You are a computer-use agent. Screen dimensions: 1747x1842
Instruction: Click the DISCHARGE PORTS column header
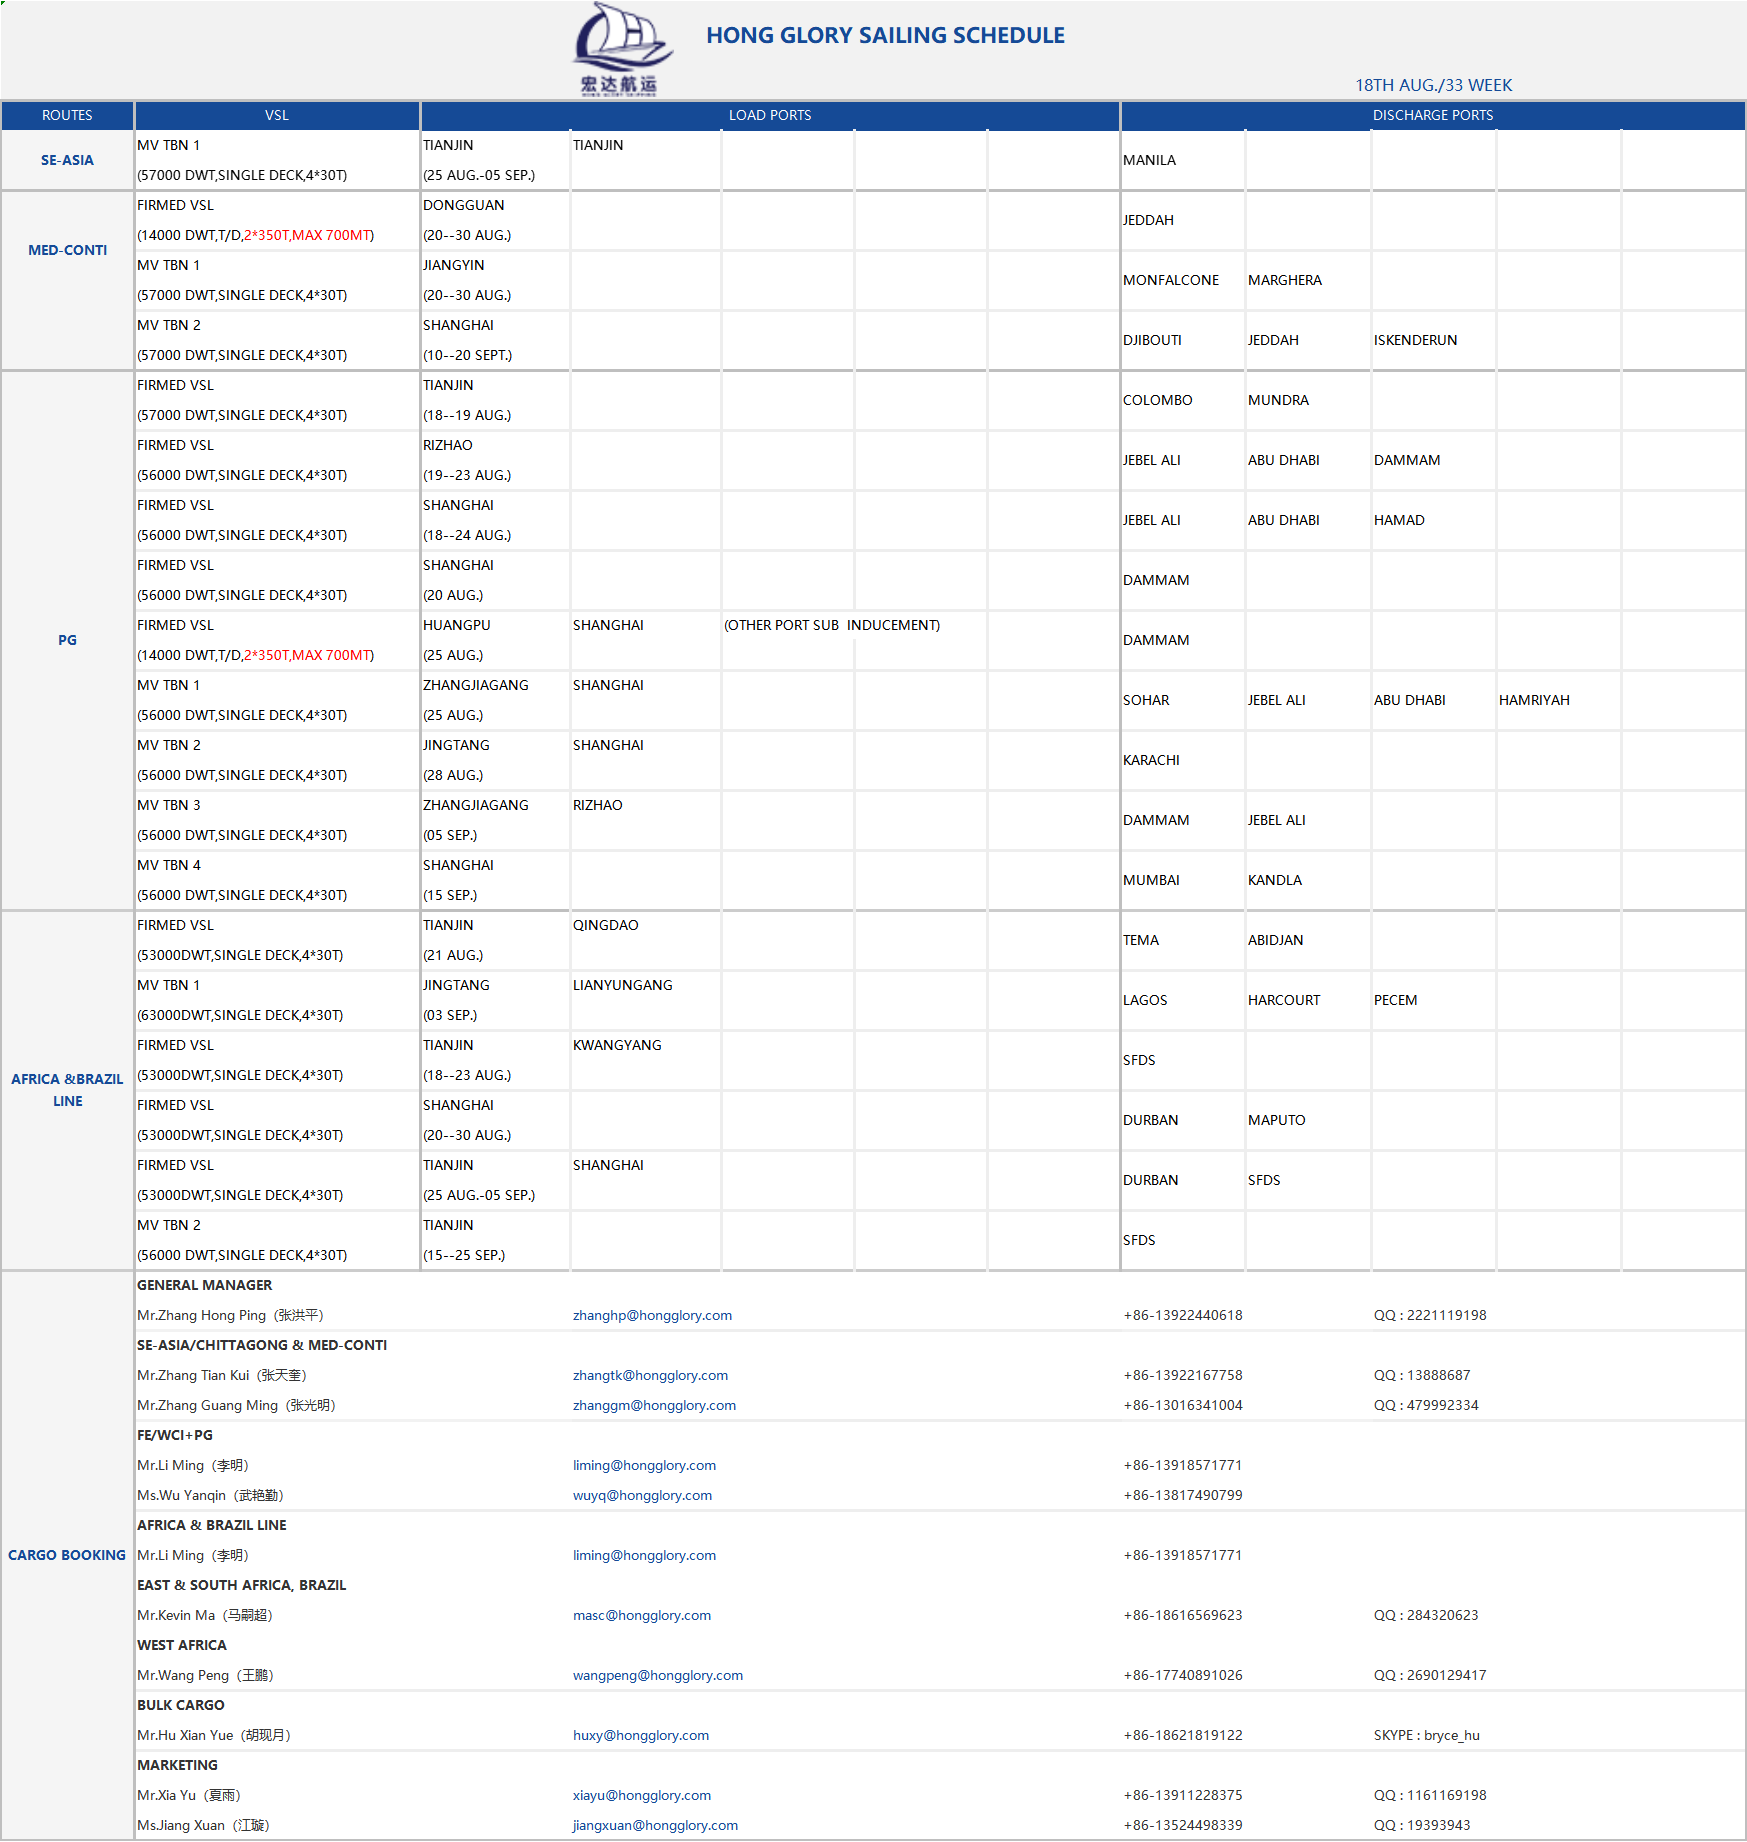coord(1433,115)
